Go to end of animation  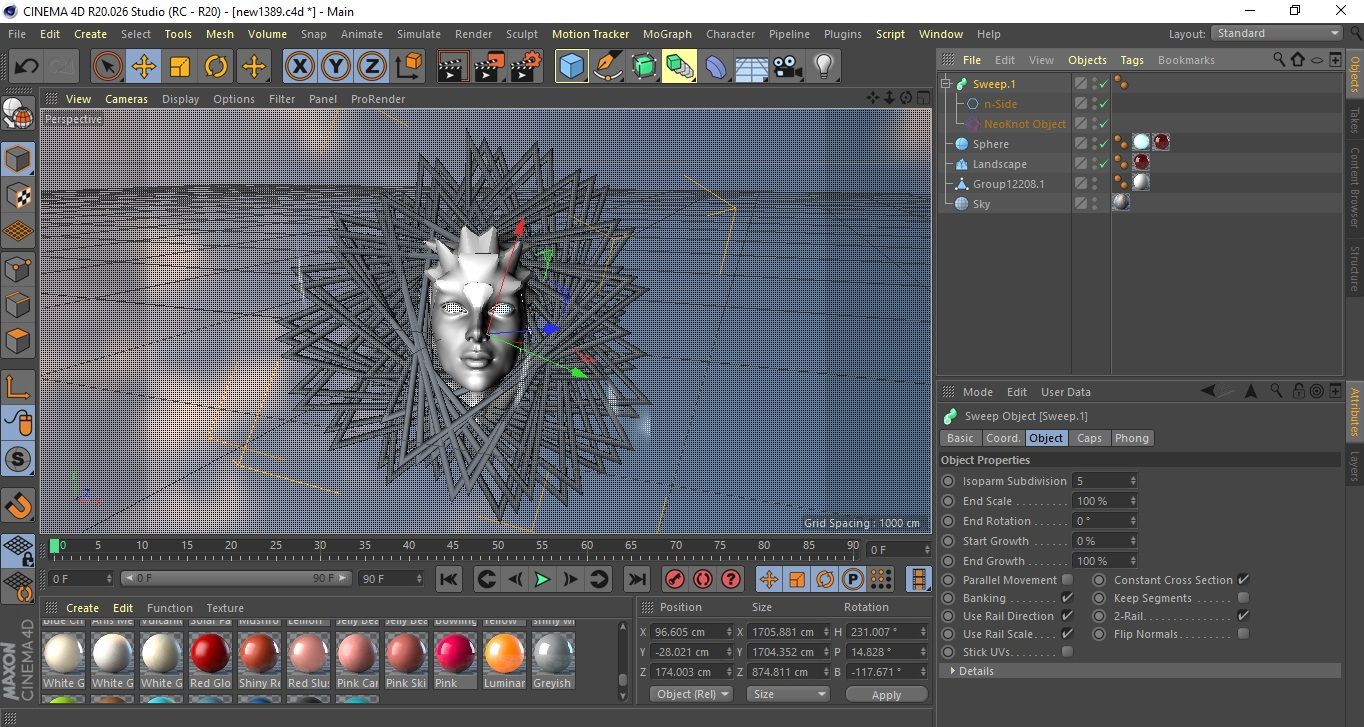636,579
